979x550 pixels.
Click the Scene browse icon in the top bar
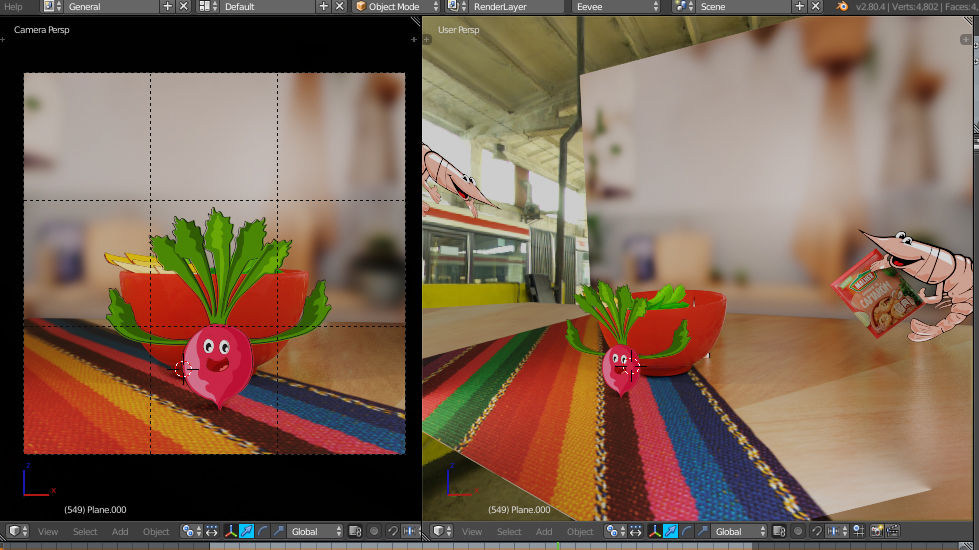point(684,7)
